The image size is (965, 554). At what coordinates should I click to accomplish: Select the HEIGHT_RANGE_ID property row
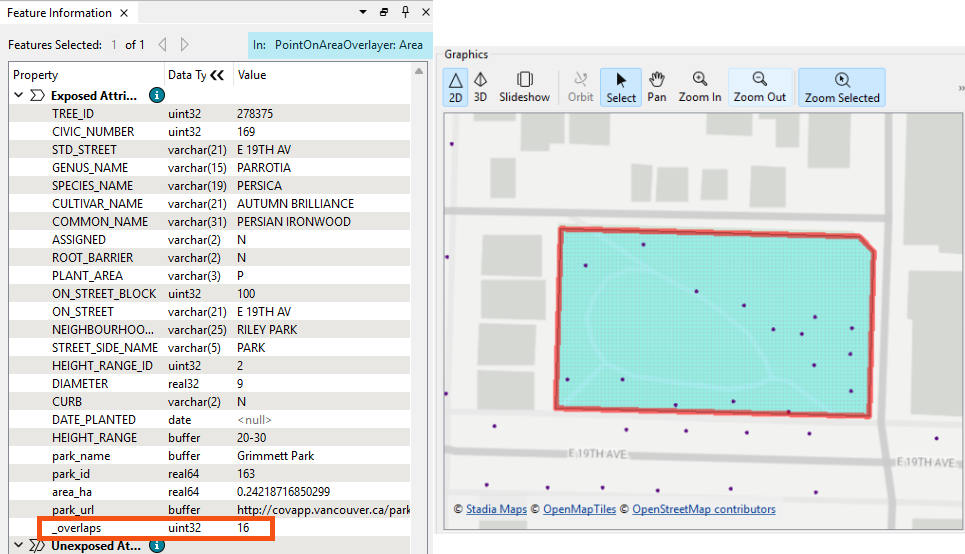coord(209,366)
